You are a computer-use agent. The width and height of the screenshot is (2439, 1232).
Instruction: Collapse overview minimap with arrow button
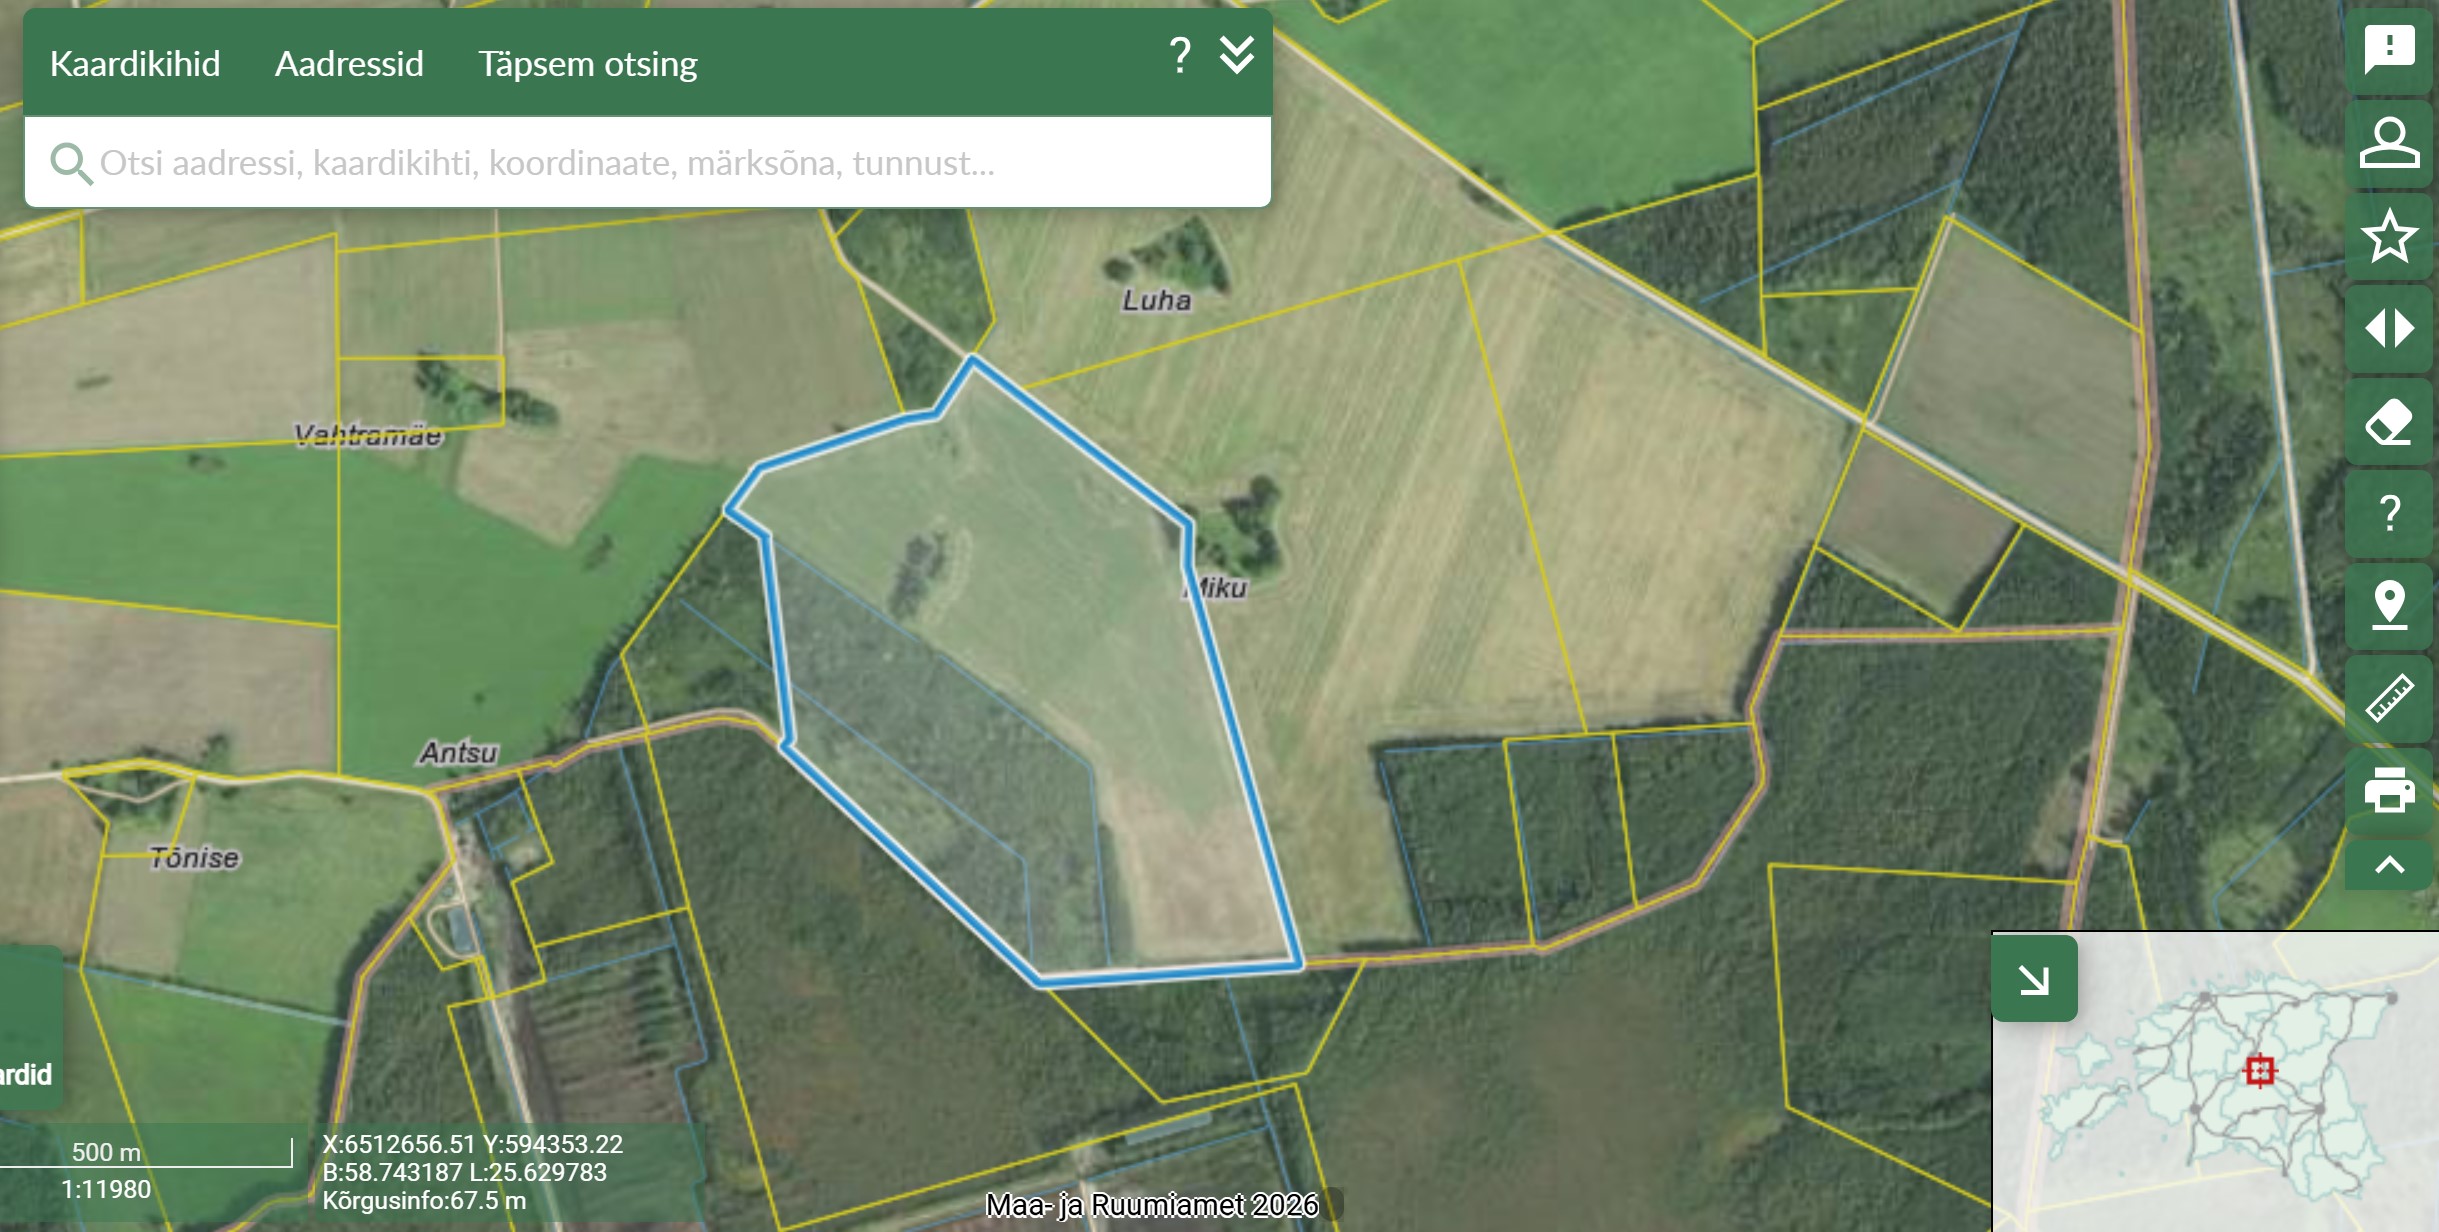pos(2034,979)
